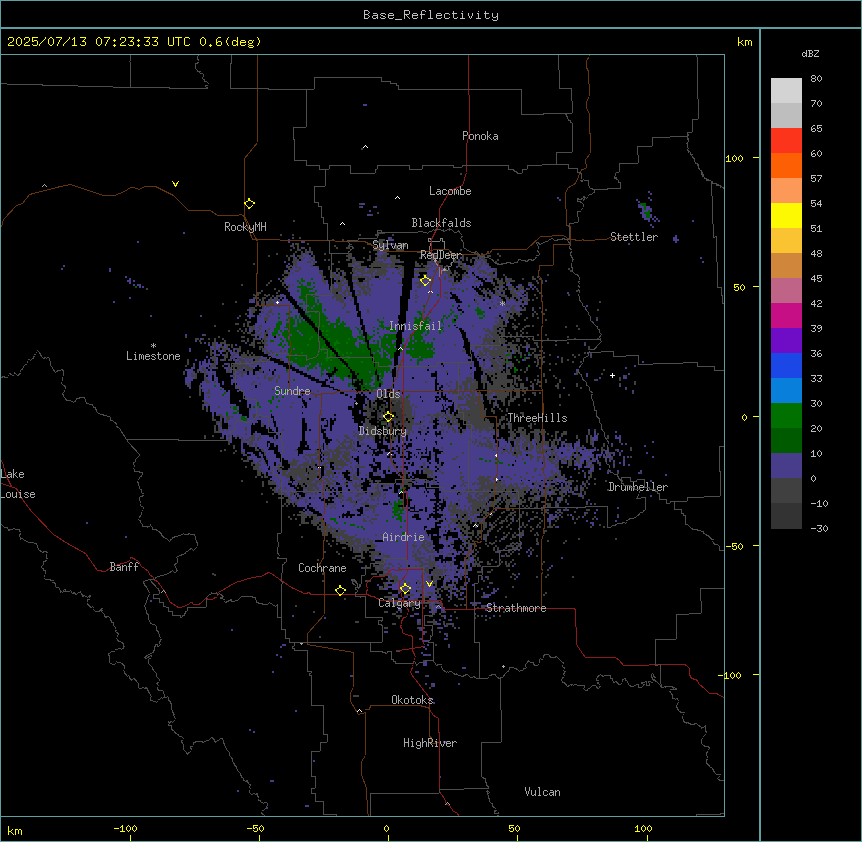Click the Blackfalds city label
This screenshot has width=862, height=842.
[x=441, y=223]
